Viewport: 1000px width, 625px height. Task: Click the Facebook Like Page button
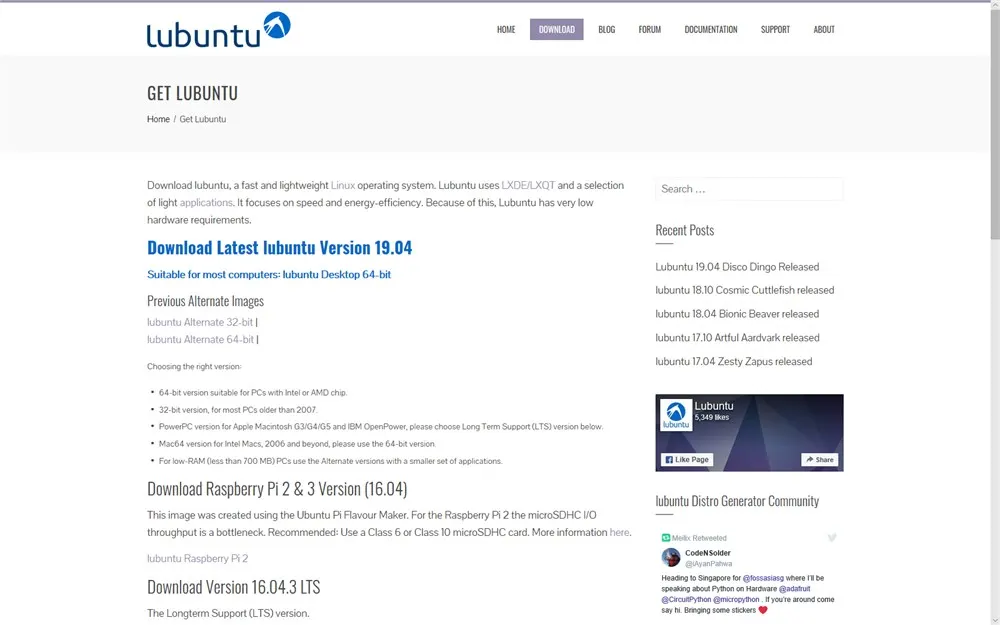[687, 460]
